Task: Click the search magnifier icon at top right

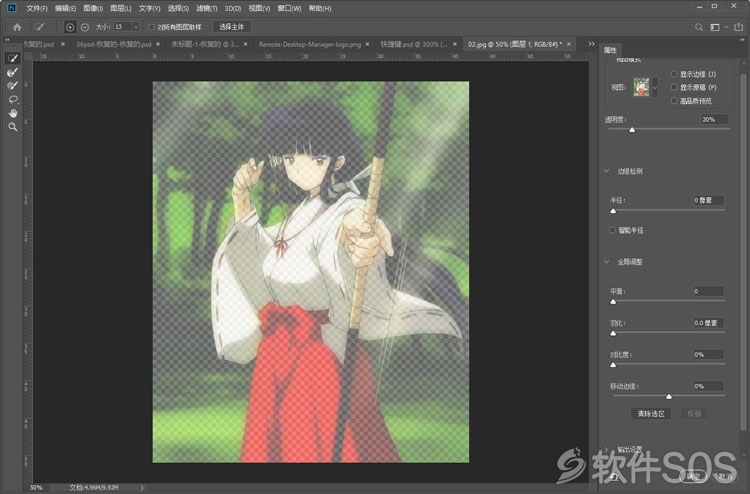Action: [699, 27]
